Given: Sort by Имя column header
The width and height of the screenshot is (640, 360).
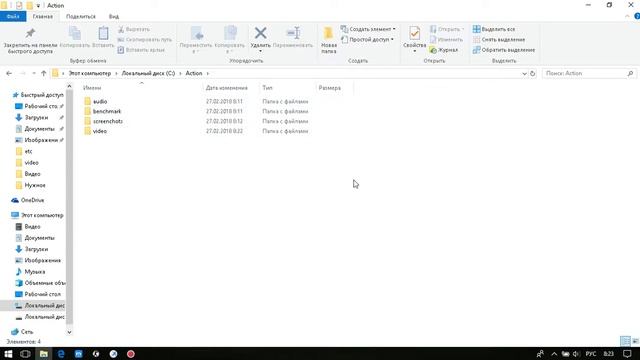Looking at the screenshot, I should pos(92,88).
